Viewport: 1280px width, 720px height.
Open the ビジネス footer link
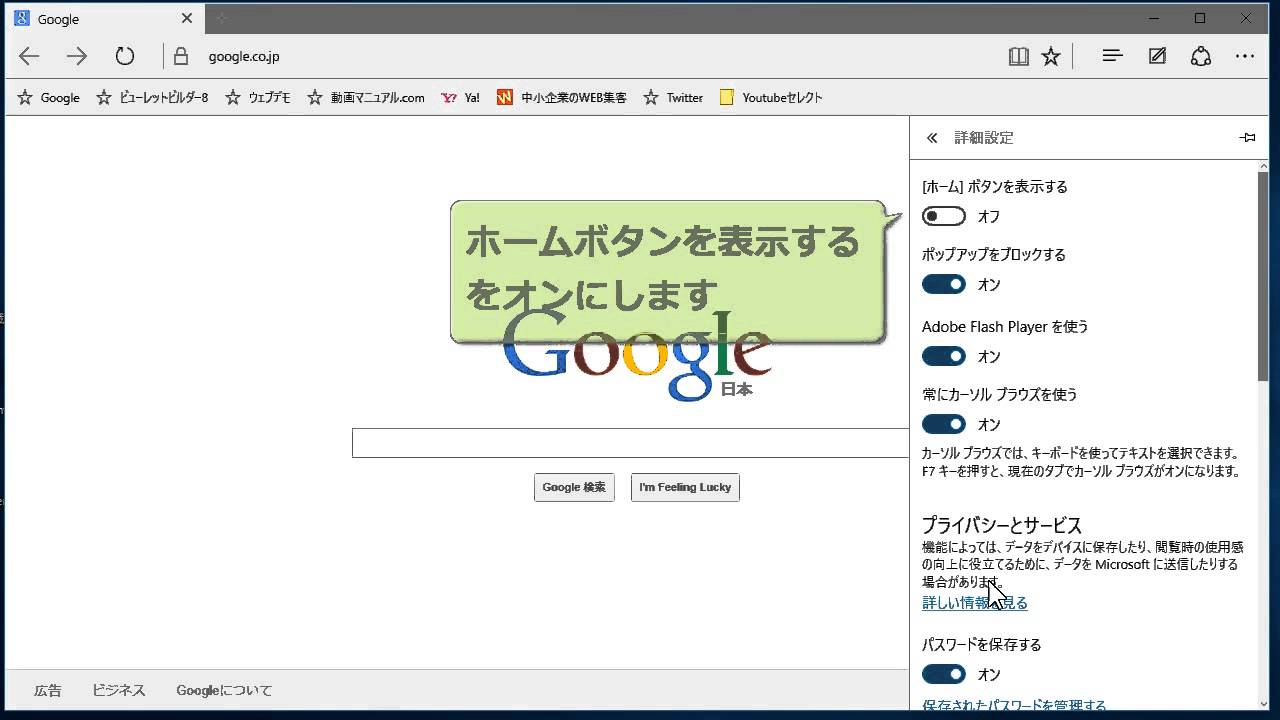coord(119,690)
